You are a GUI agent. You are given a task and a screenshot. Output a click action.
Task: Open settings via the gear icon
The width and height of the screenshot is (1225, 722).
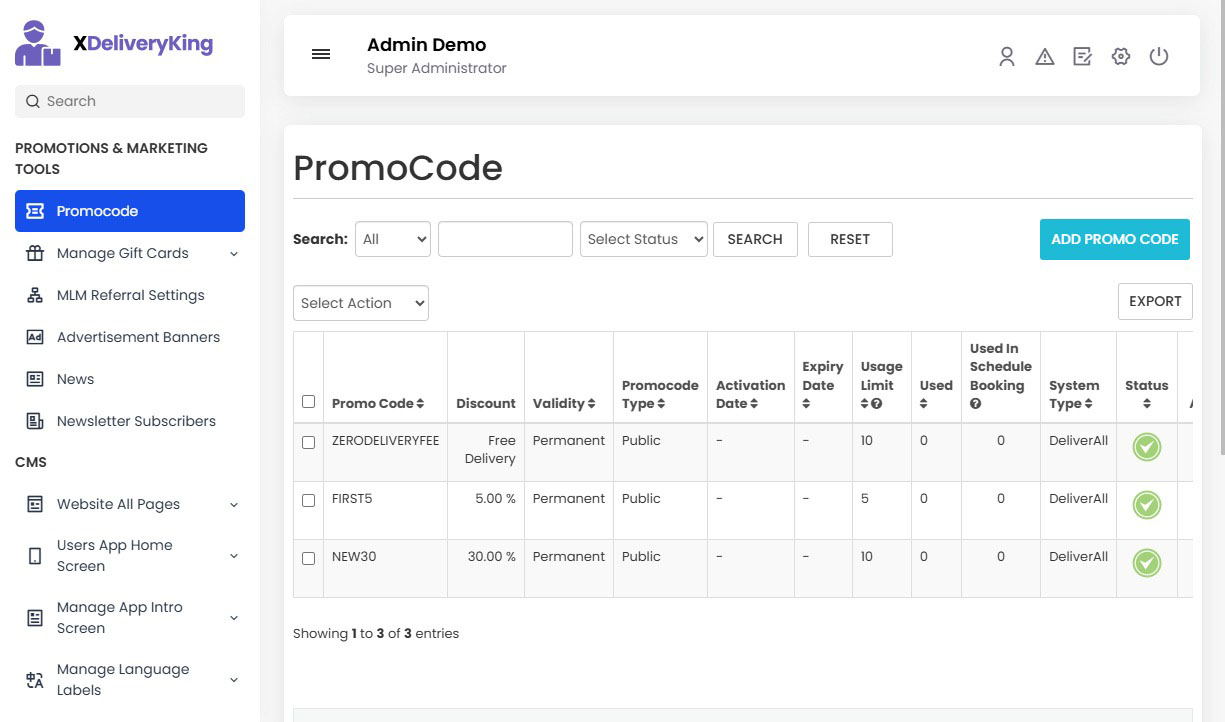(x=1120, y=57)
